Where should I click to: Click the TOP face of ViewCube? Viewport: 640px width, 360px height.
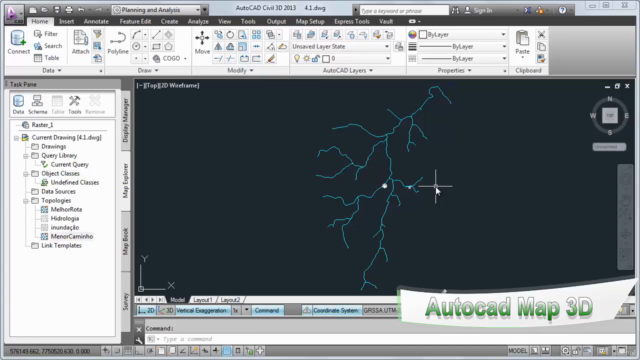point(610,116)
